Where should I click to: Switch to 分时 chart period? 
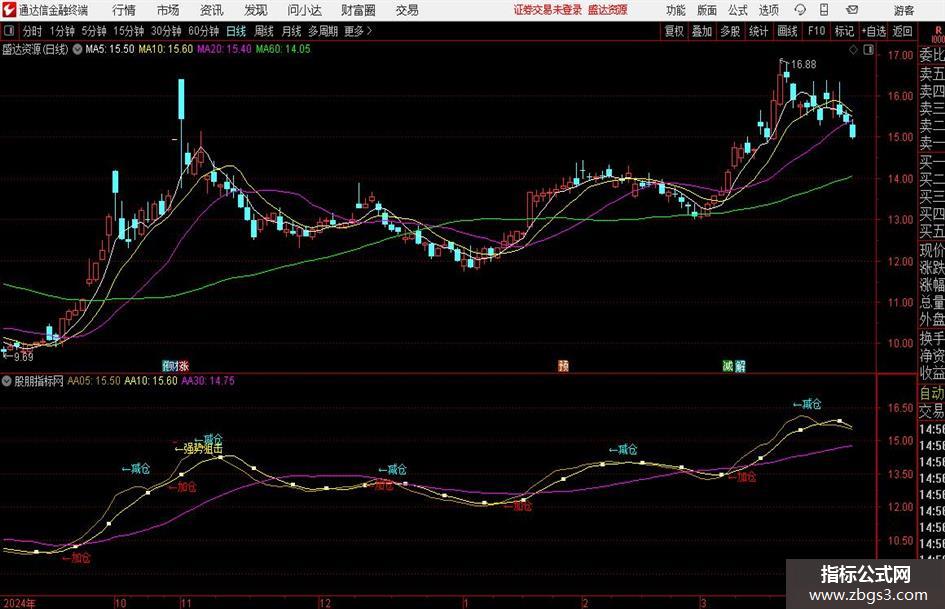pos(33,31)
